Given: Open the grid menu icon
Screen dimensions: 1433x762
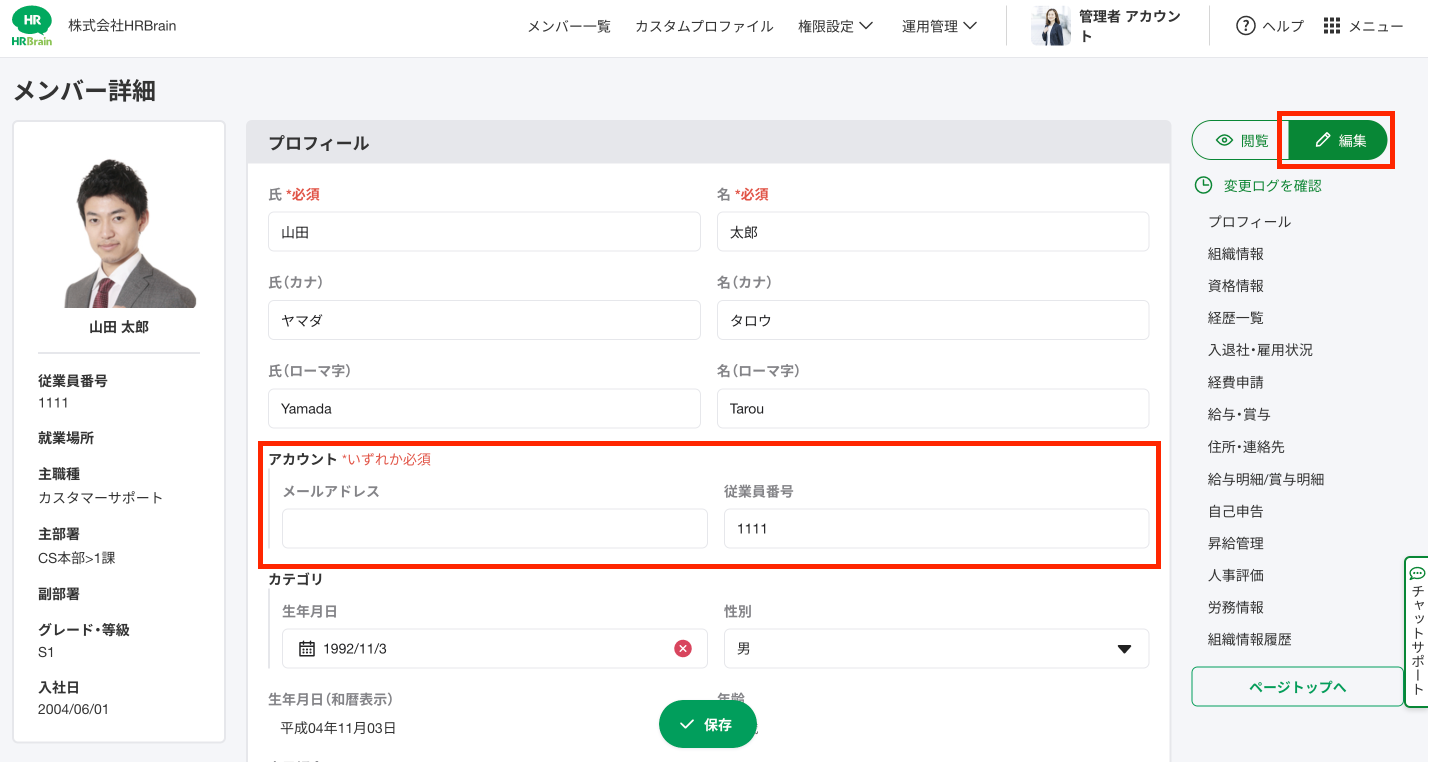Looking at the screenshot, I should tap(1332, 26).
